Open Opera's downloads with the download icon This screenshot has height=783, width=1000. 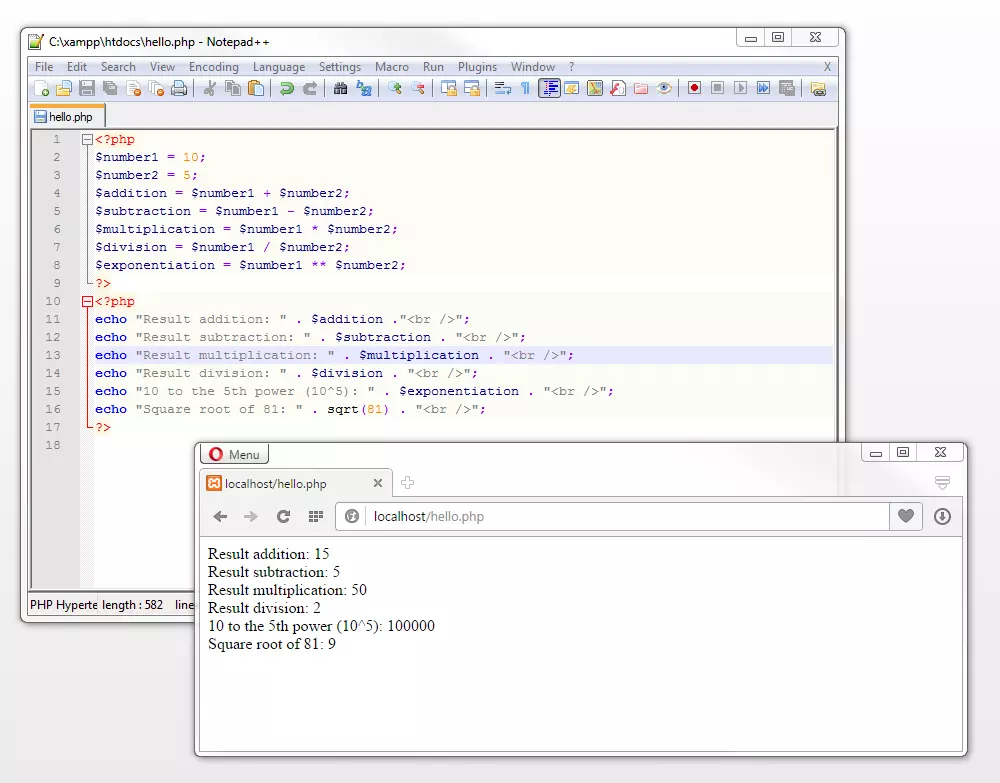point(941,517)
